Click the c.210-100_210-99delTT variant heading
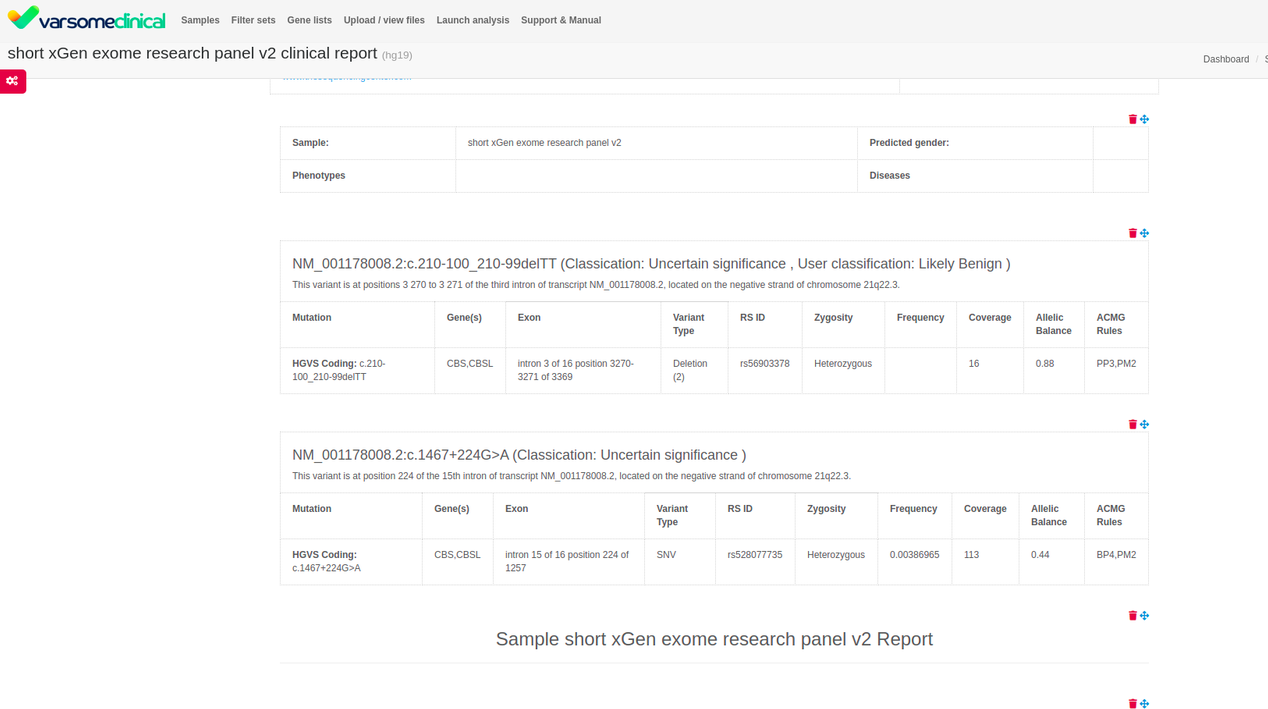Image resolution: width=1268 pixels, height=709 pixels. tap(651, 264)
